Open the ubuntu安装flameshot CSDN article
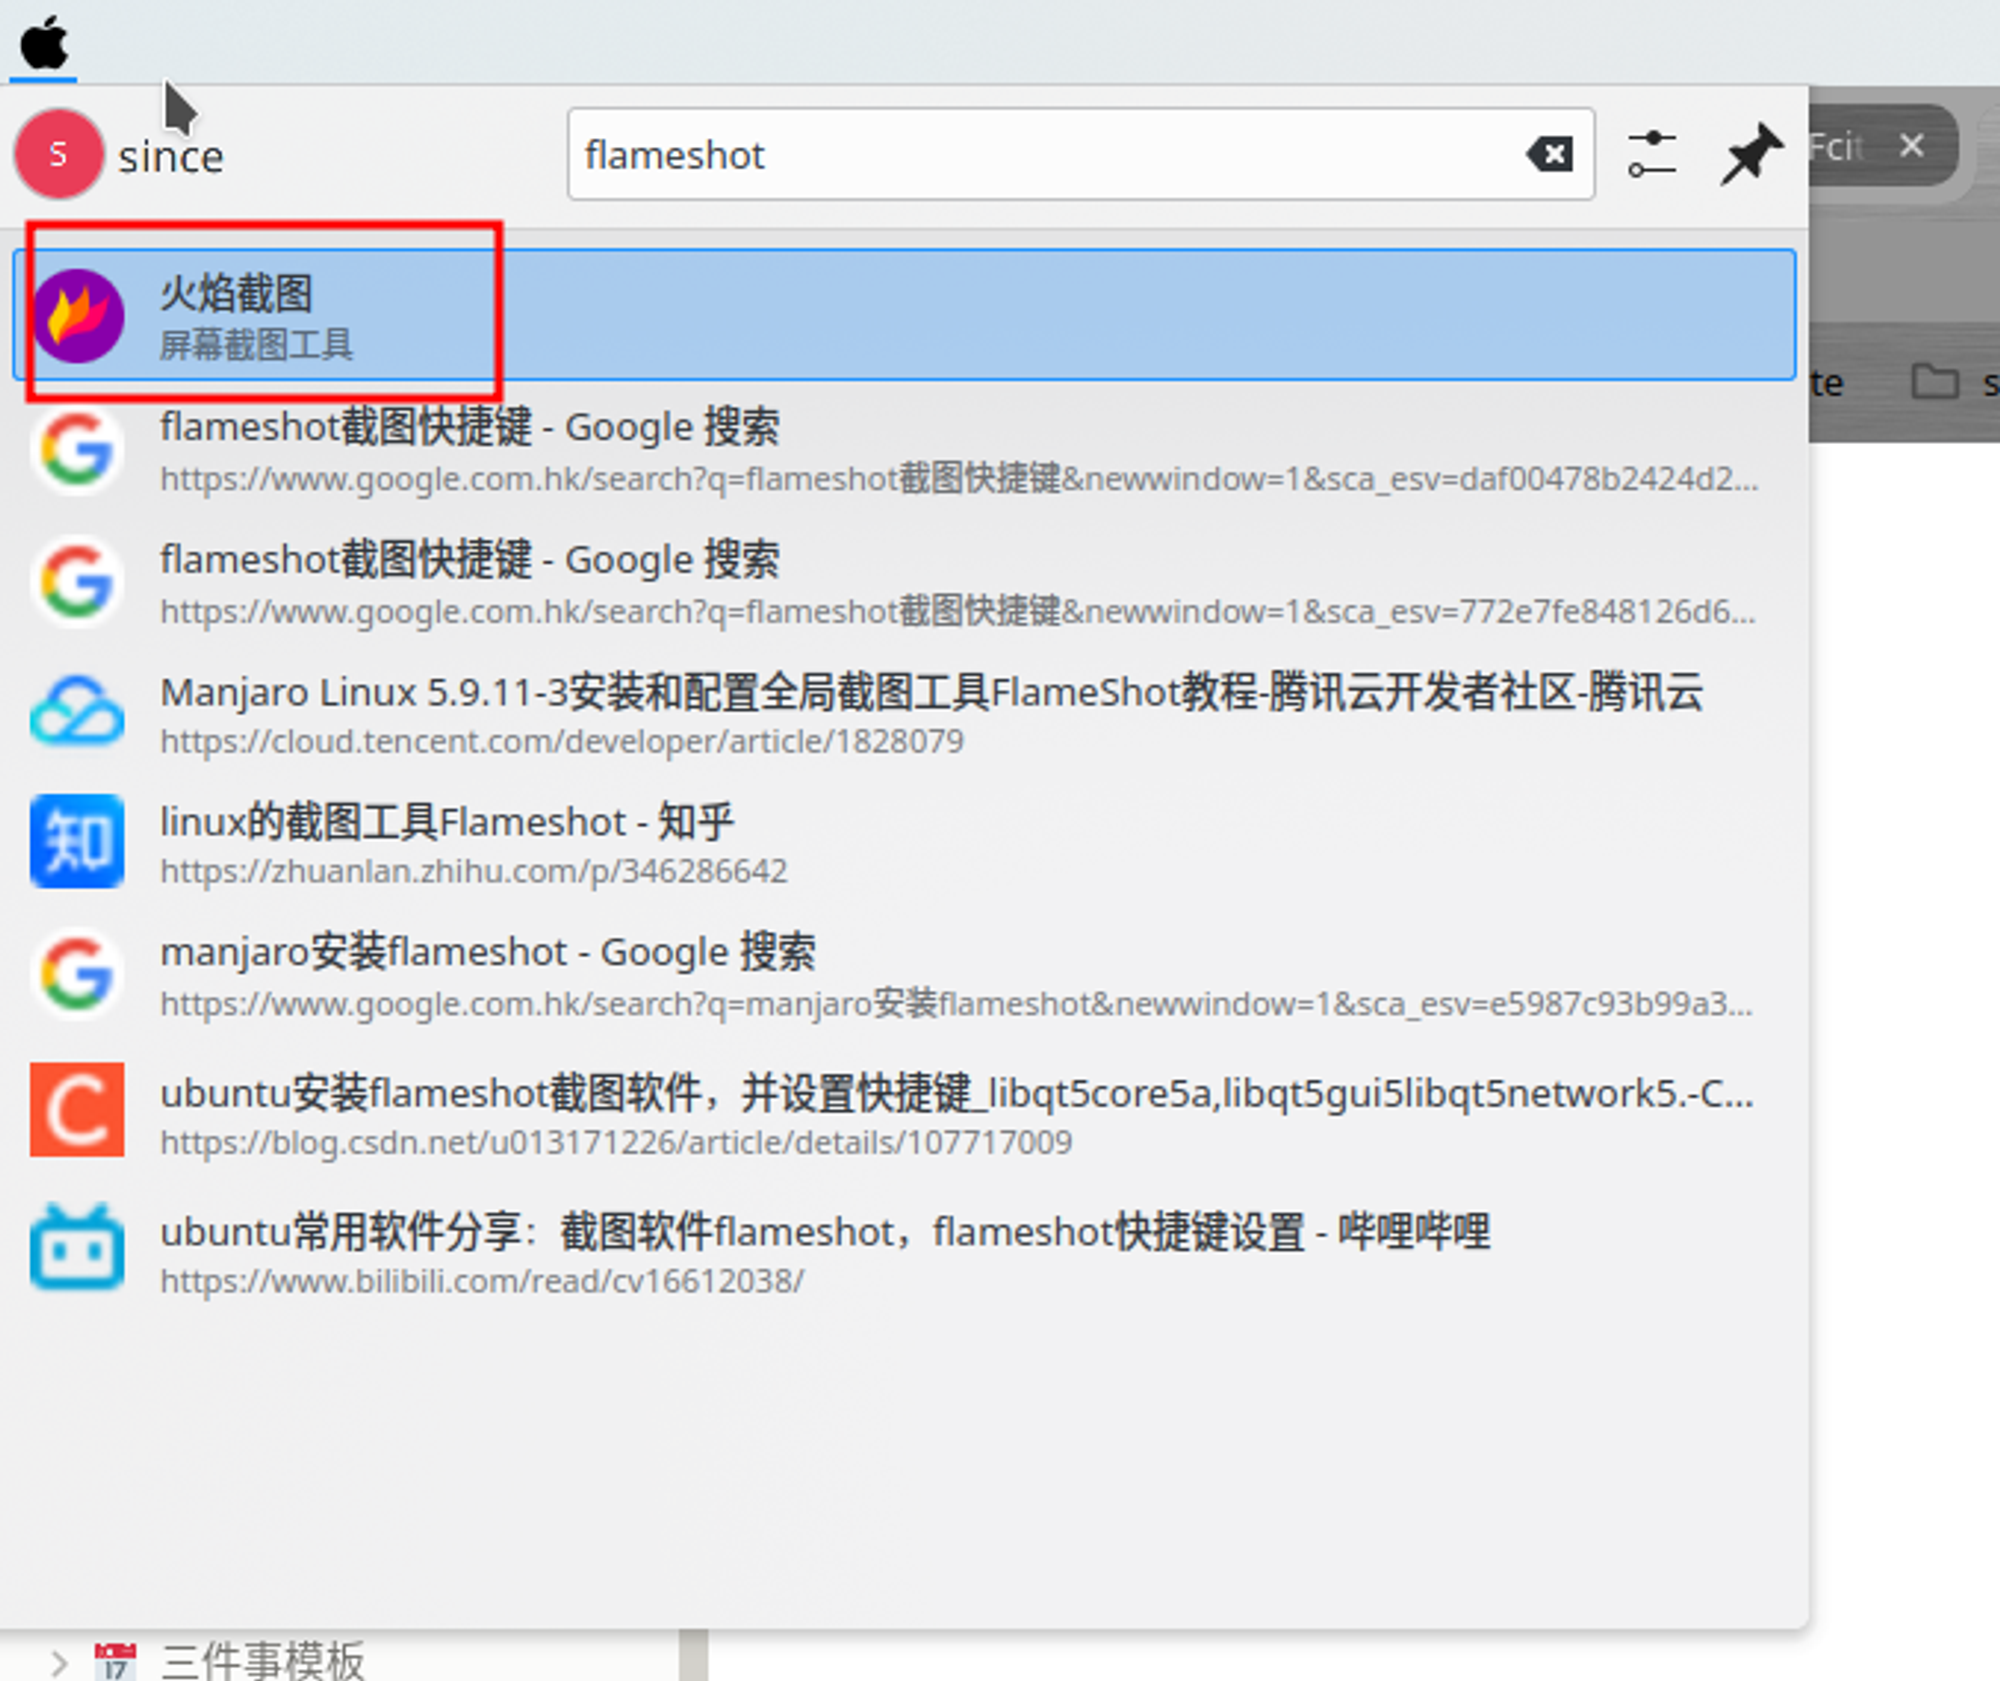This screenshot has width=2000, height=1681. [957, 1093]
